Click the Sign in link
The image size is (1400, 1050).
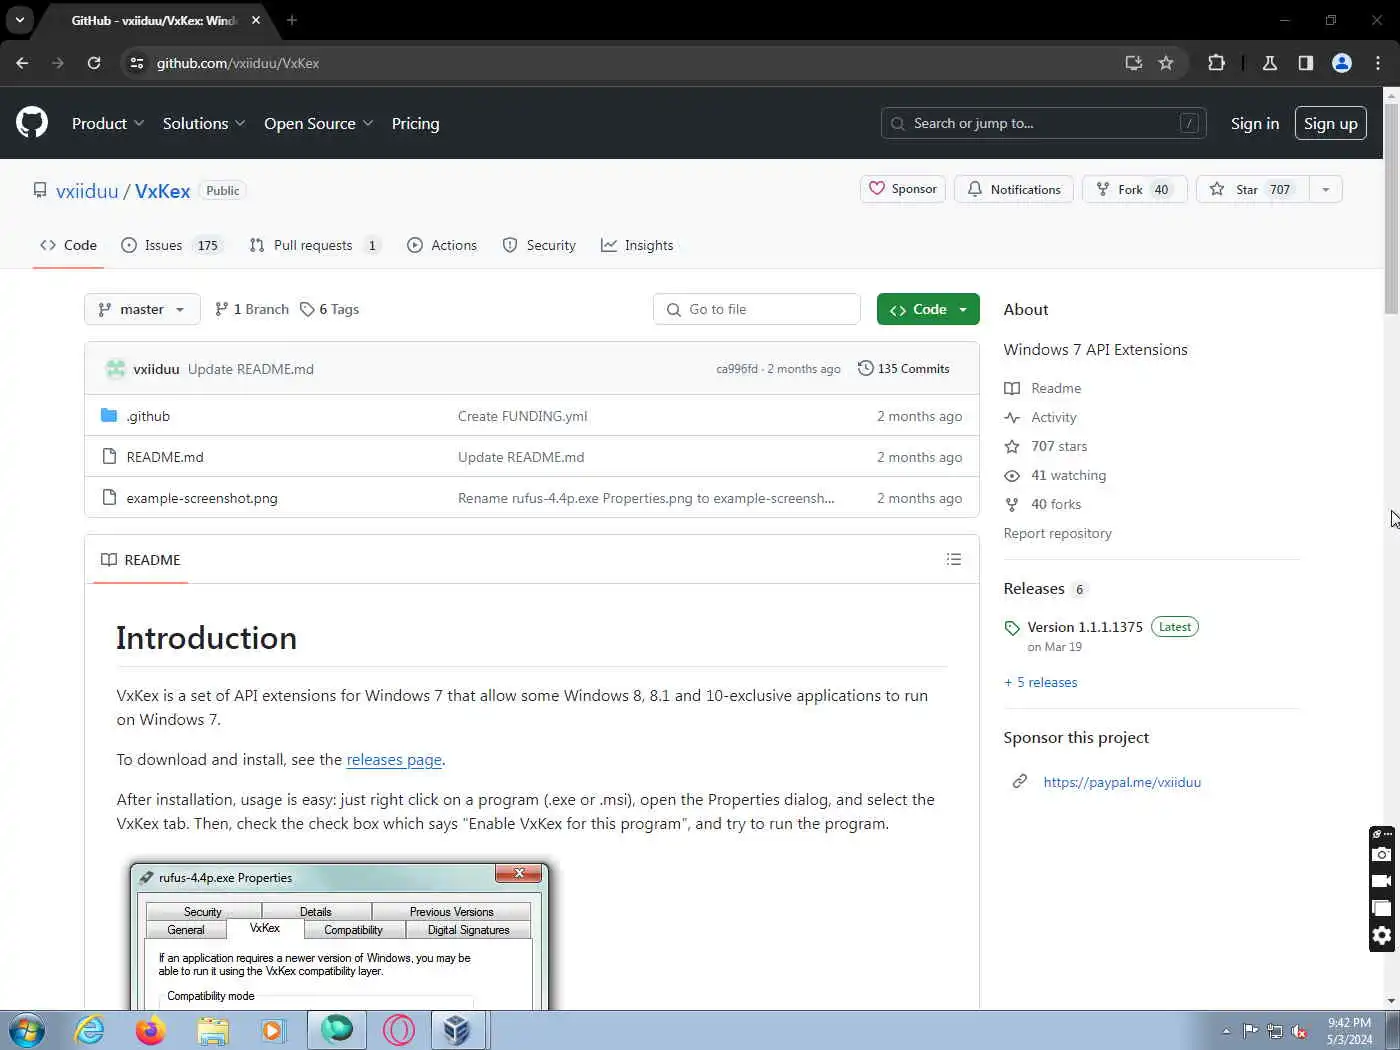coord(1255,123)
